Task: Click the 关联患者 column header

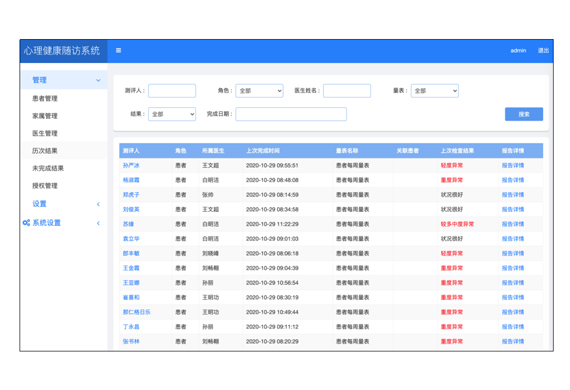Action: [408, 151]
